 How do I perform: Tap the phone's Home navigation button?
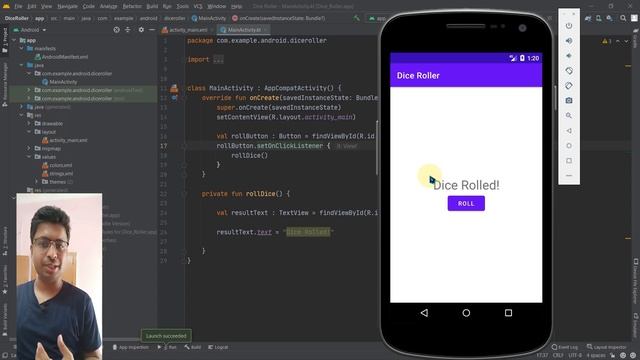pyautogui.click(x=466, y=313)
